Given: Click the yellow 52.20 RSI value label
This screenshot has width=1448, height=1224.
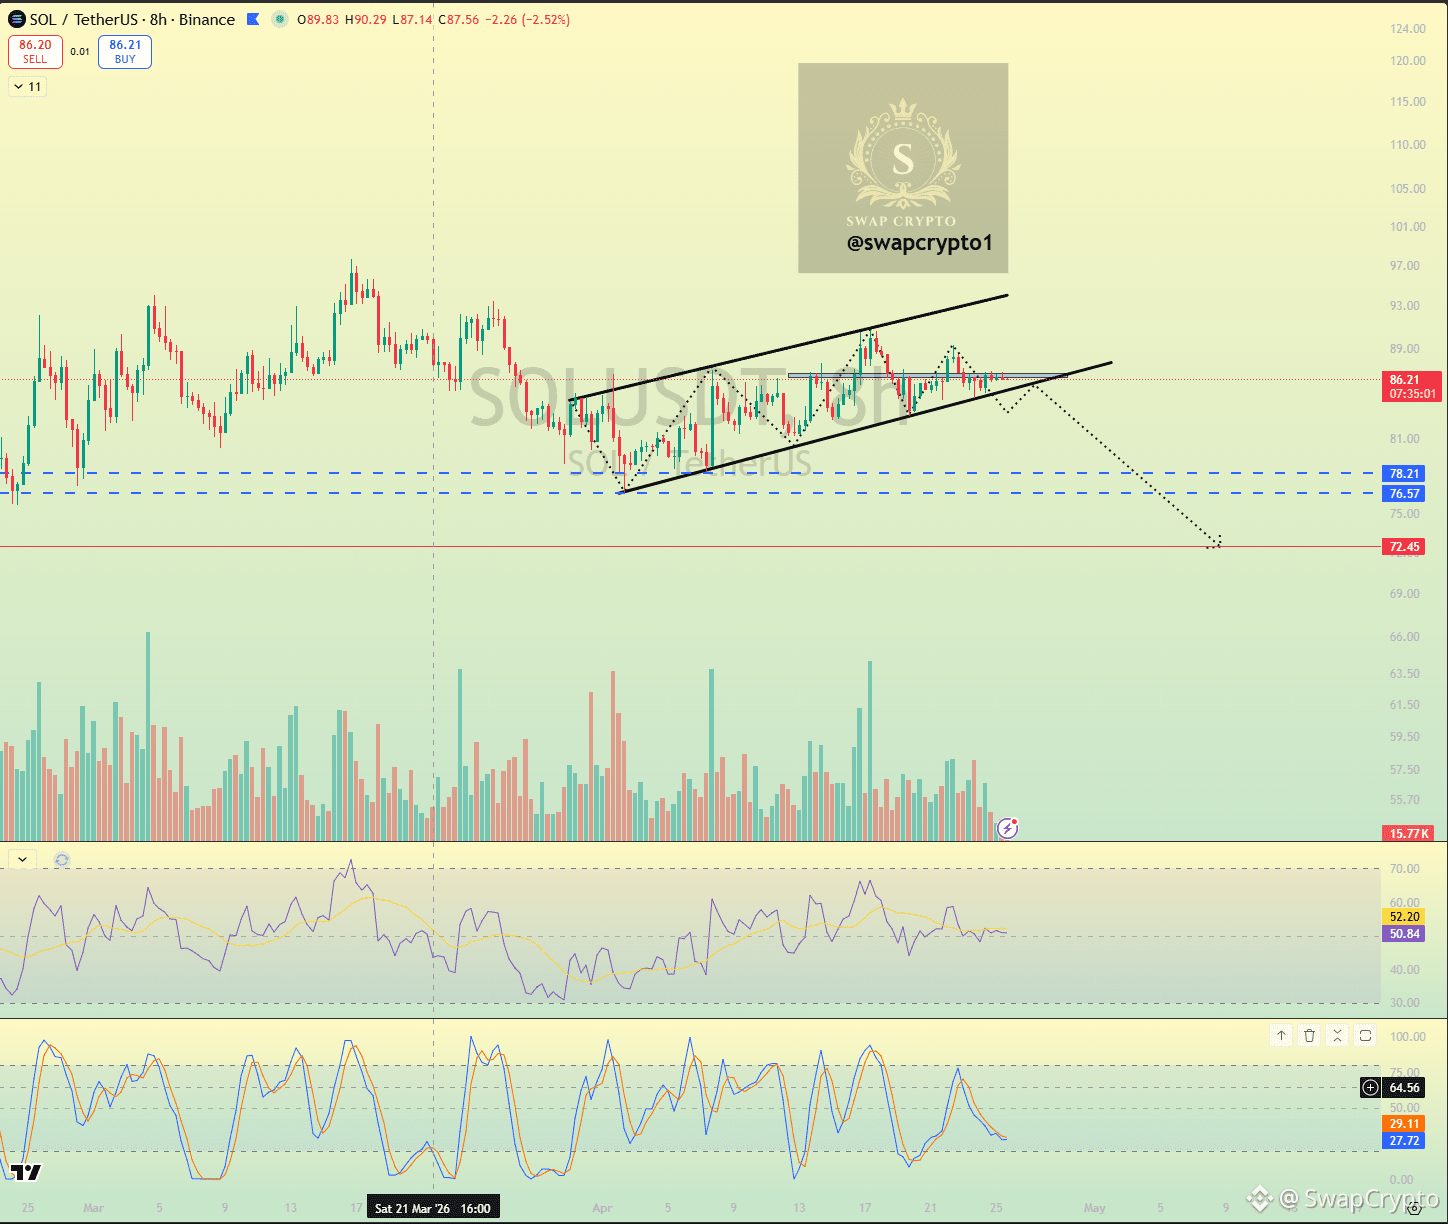Looking at the screenshot, I should click(x=1404, y=917).
